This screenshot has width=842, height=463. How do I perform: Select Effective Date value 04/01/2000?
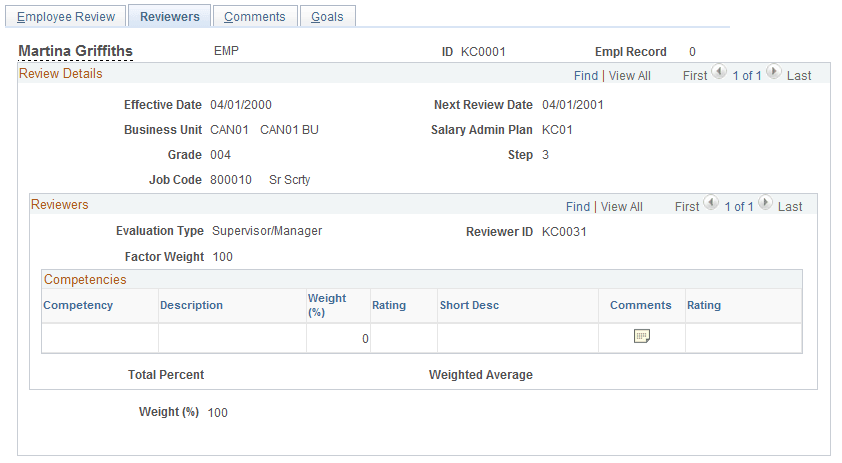click(241, 105)
